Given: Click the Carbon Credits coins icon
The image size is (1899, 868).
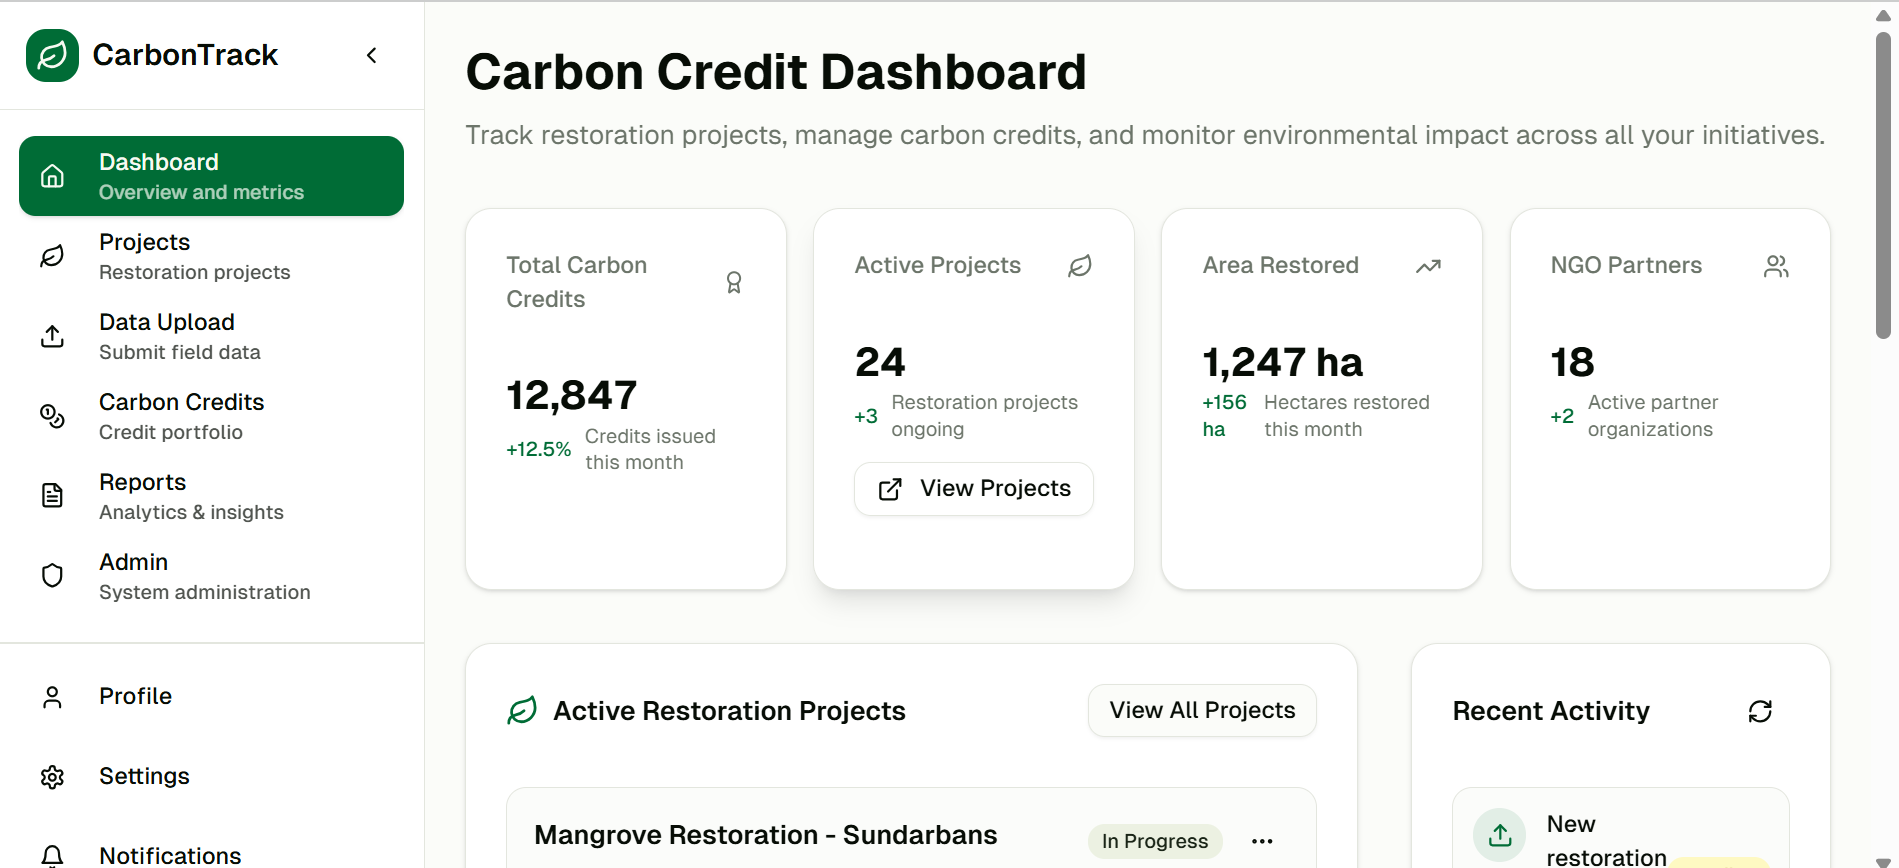Looking at the screenshot, I should coord(52,416).
